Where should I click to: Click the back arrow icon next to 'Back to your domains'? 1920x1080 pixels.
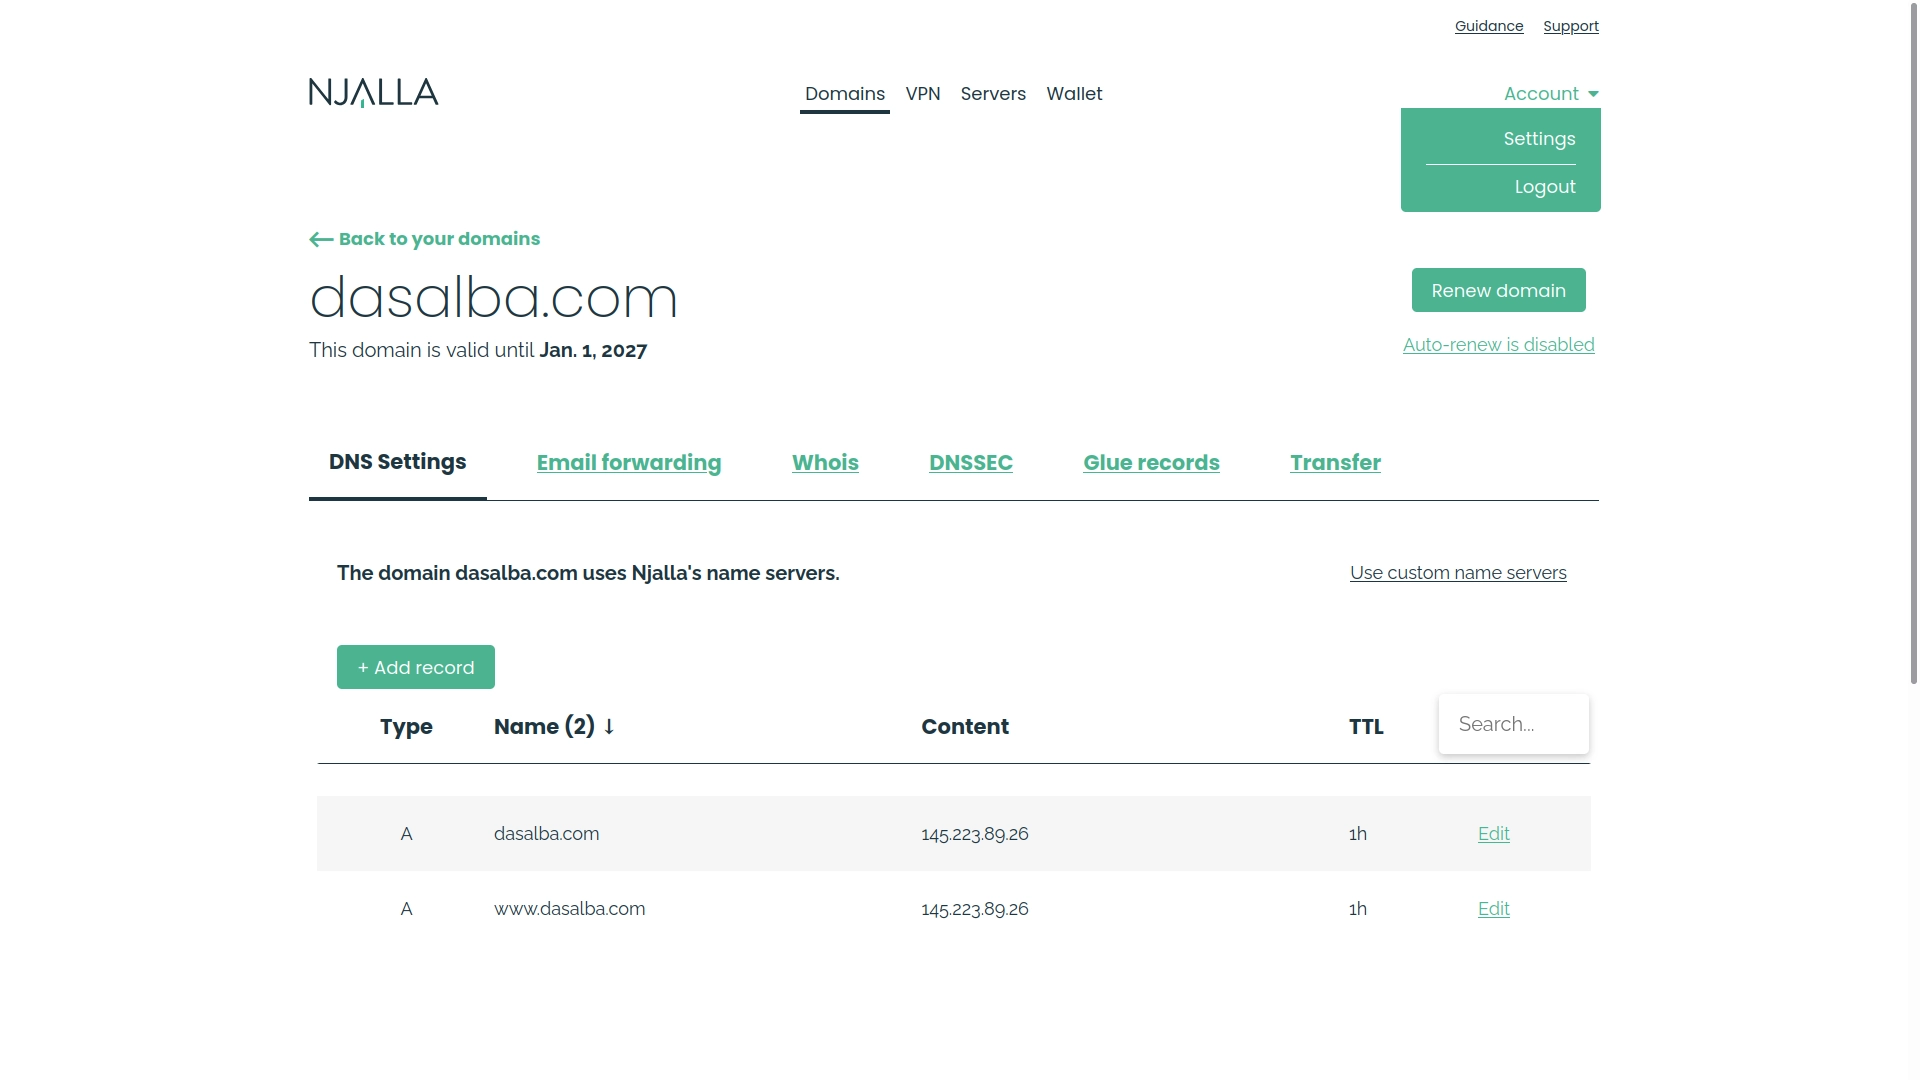(x=320, y=239)
